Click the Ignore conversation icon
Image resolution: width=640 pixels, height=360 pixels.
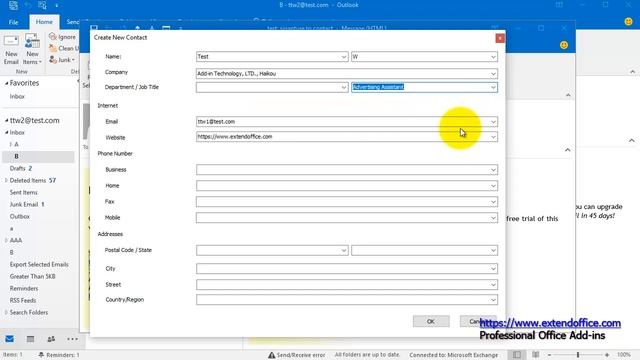53,37
